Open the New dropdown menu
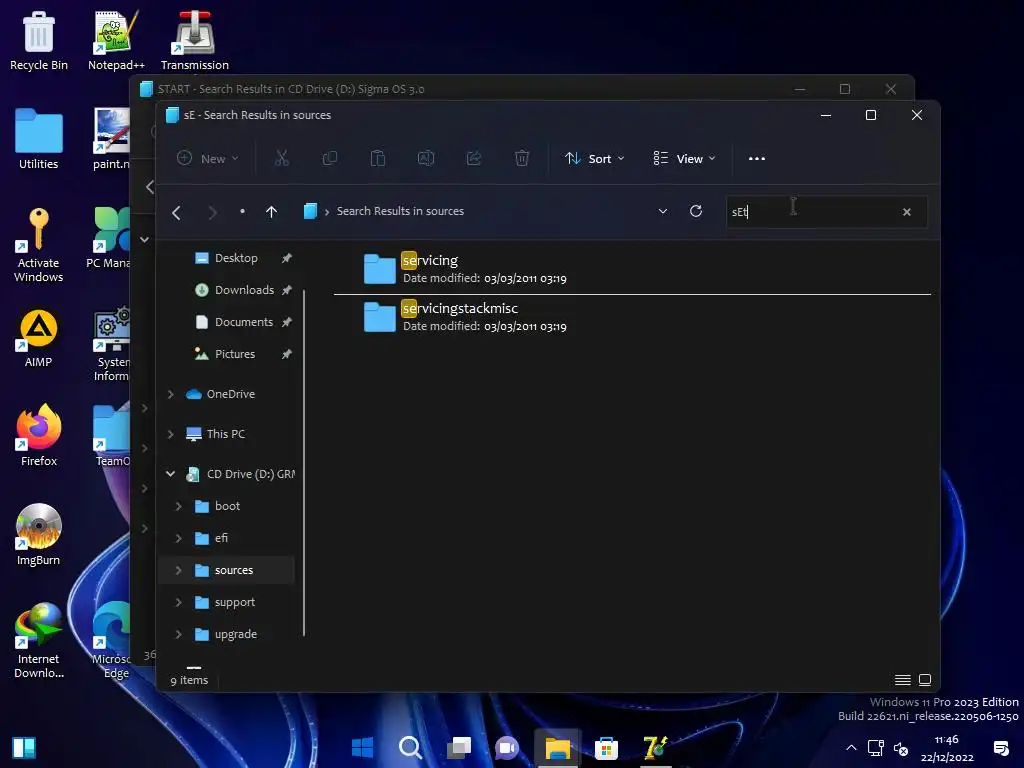 pyautogui.click(x=208, y=159)
